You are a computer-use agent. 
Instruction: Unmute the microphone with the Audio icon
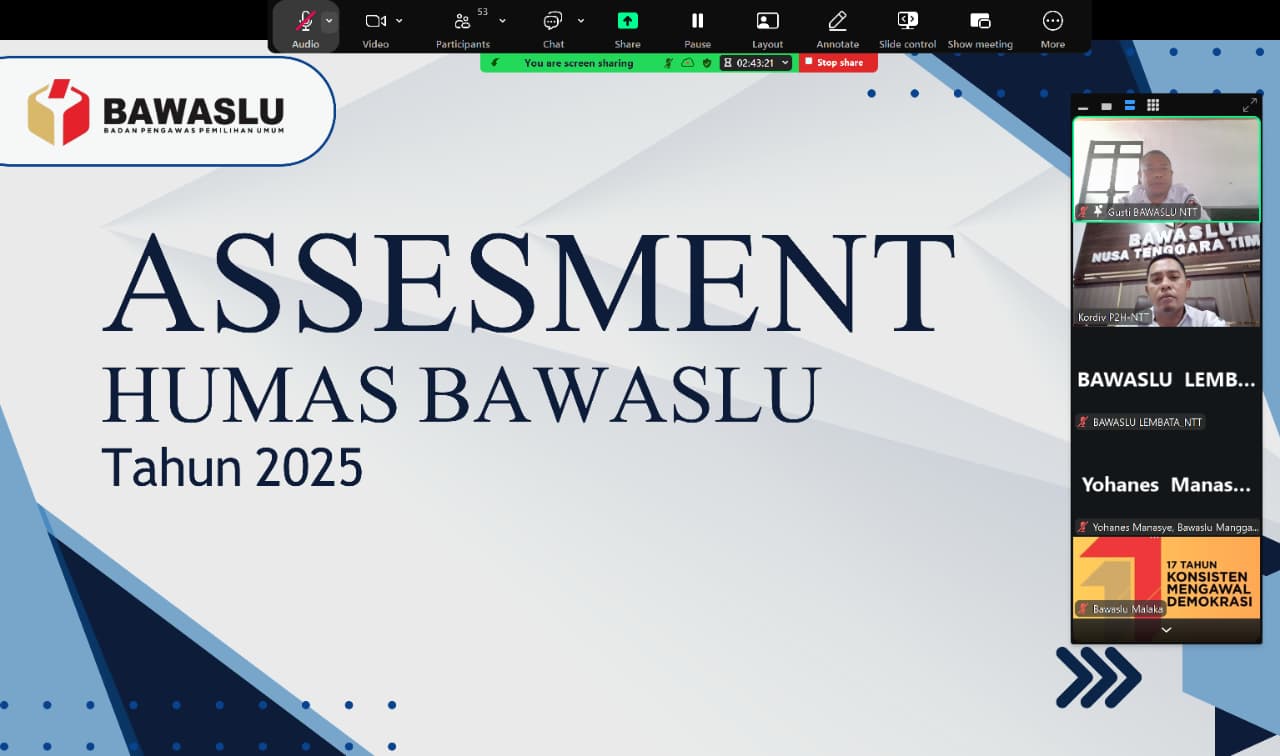coord(306,22)
